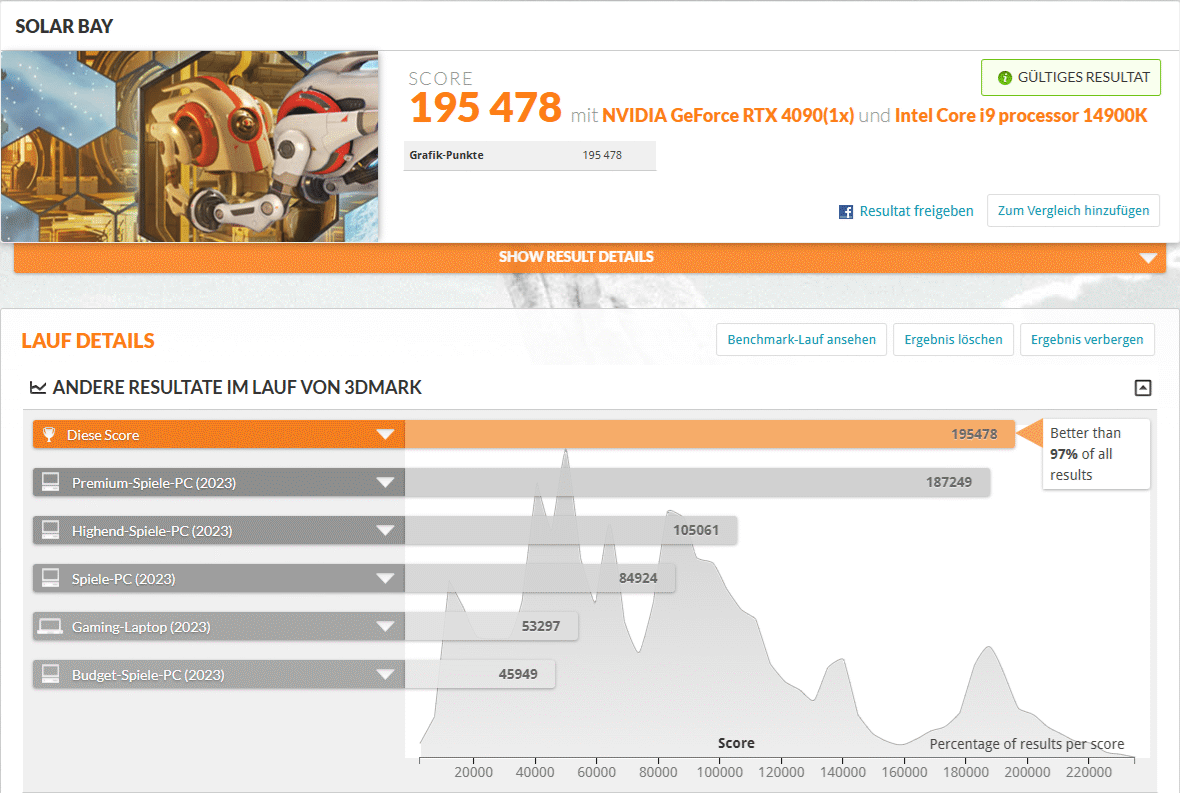Click the Facebook icon next to Resultat freigeben
Screen dimensions: 1180x793
[x=846, y=212]
